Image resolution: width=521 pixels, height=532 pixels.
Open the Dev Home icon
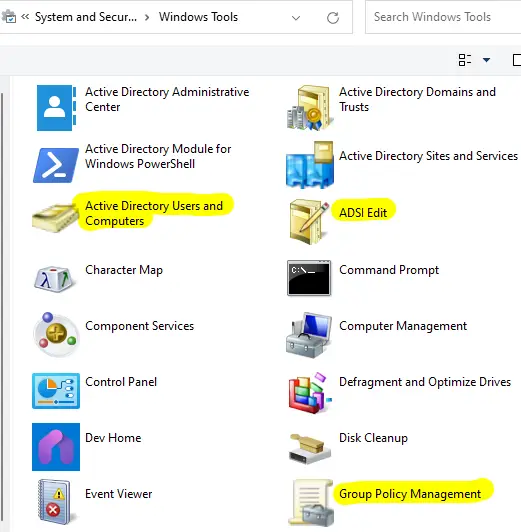56,447
